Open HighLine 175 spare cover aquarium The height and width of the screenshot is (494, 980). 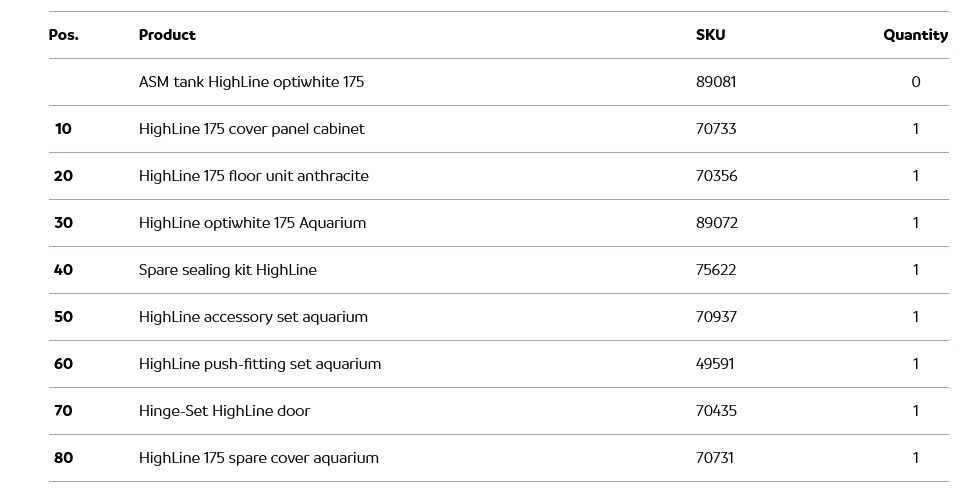point(258,458)
